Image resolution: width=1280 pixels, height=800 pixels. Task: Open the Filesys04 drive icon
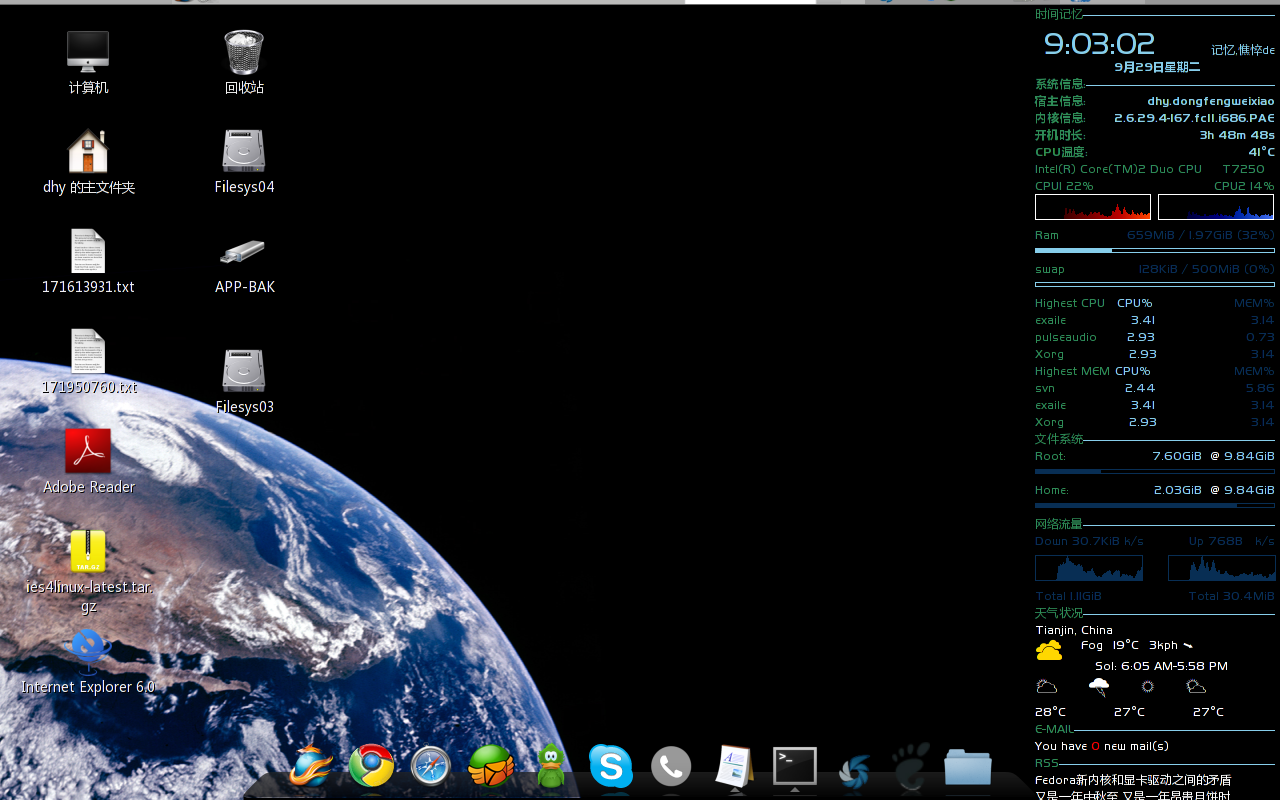pyautogui.click(x=244, y=152)
